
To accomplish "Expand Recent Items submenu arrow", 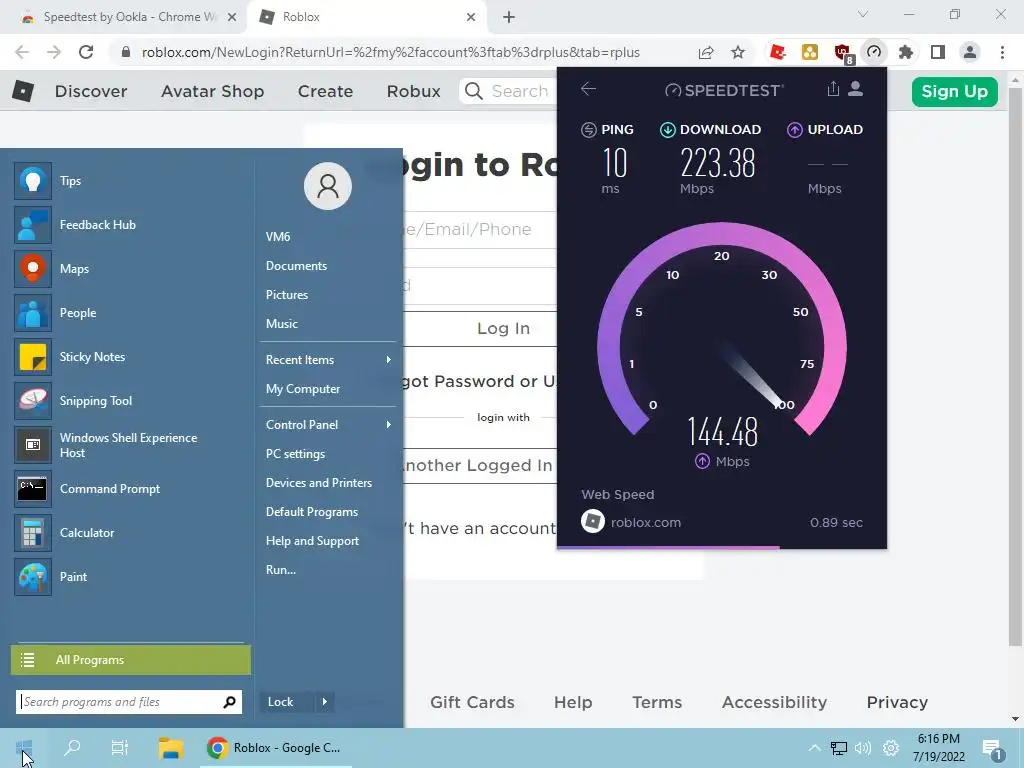I will point(389,360).
